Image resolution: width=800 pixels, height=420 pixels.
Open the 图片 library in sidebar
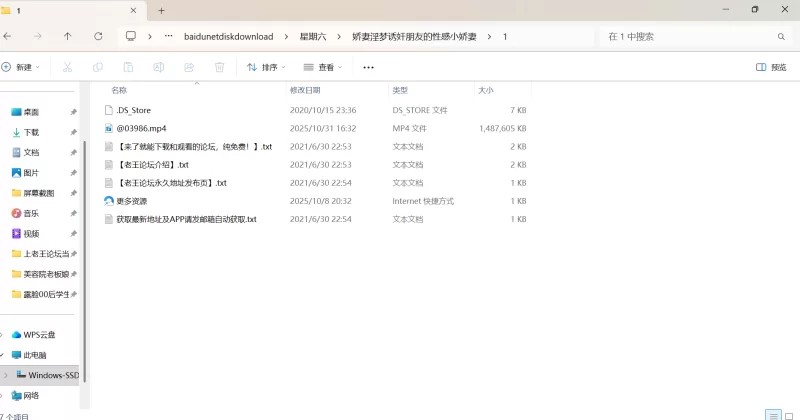31,173
